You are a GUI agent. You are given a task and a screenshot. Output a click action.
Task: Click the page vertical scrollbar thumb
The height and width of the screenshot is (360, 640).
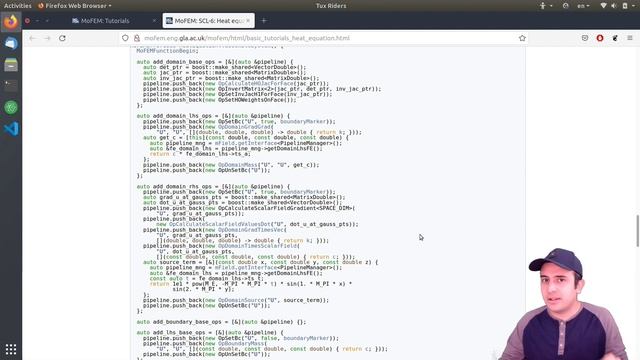637,231
